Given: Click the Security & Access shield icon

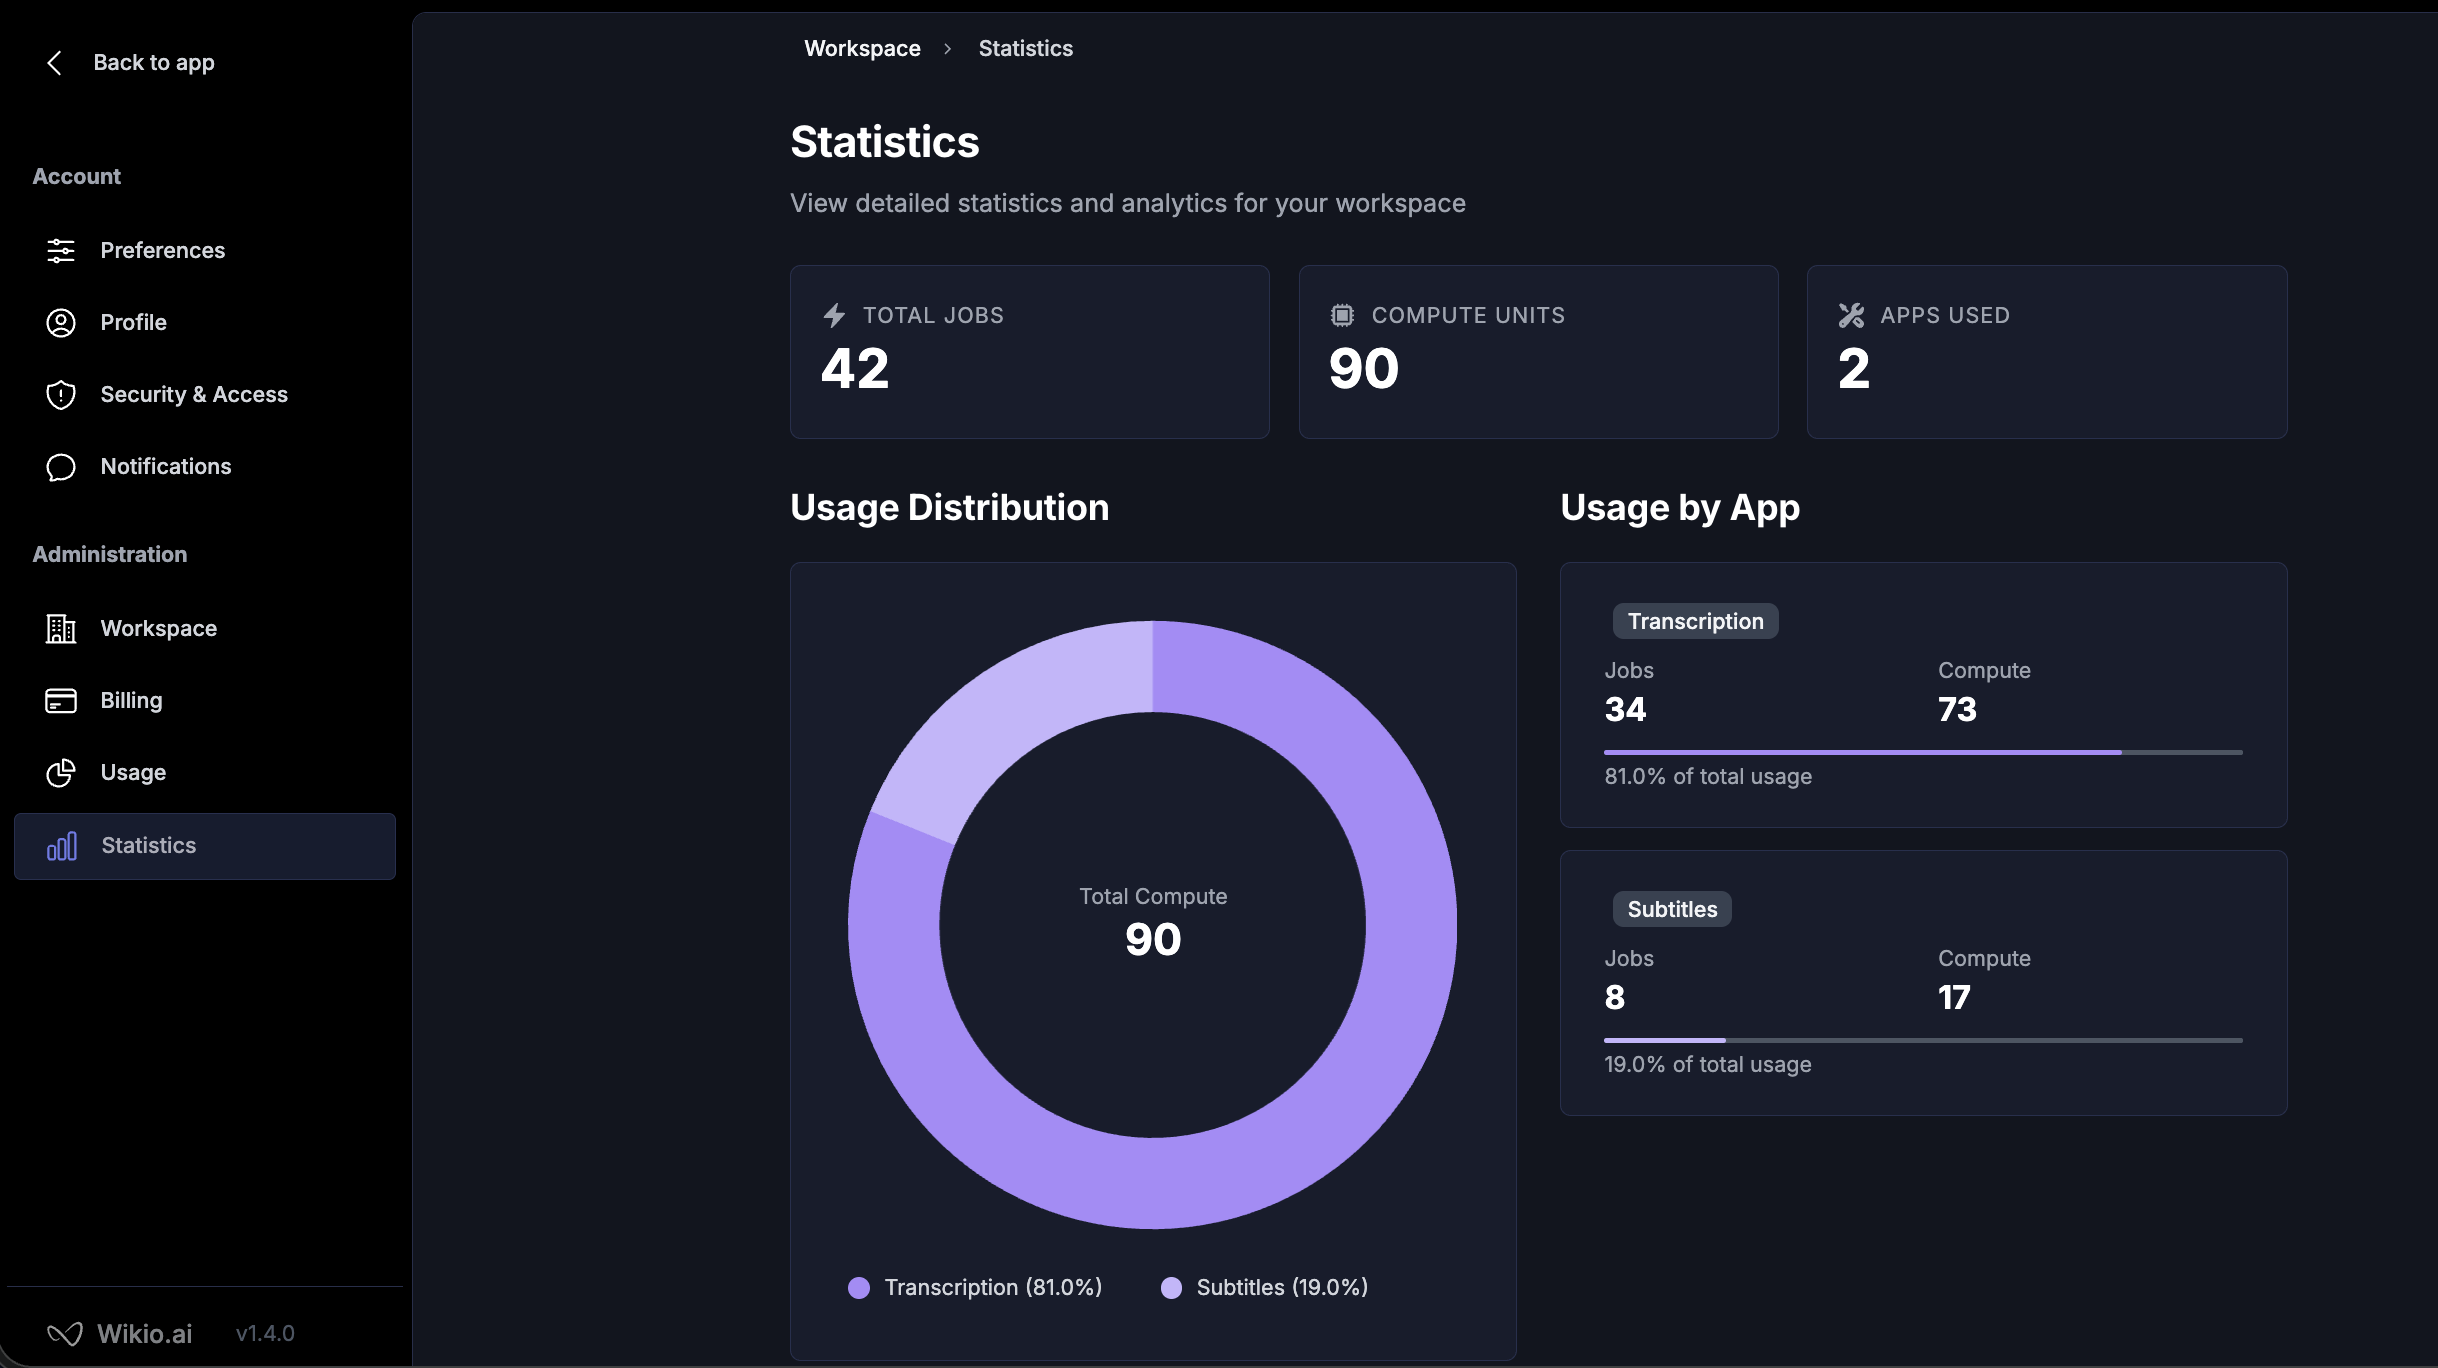Looking at the screenshot, I should (x=61, y=394).
